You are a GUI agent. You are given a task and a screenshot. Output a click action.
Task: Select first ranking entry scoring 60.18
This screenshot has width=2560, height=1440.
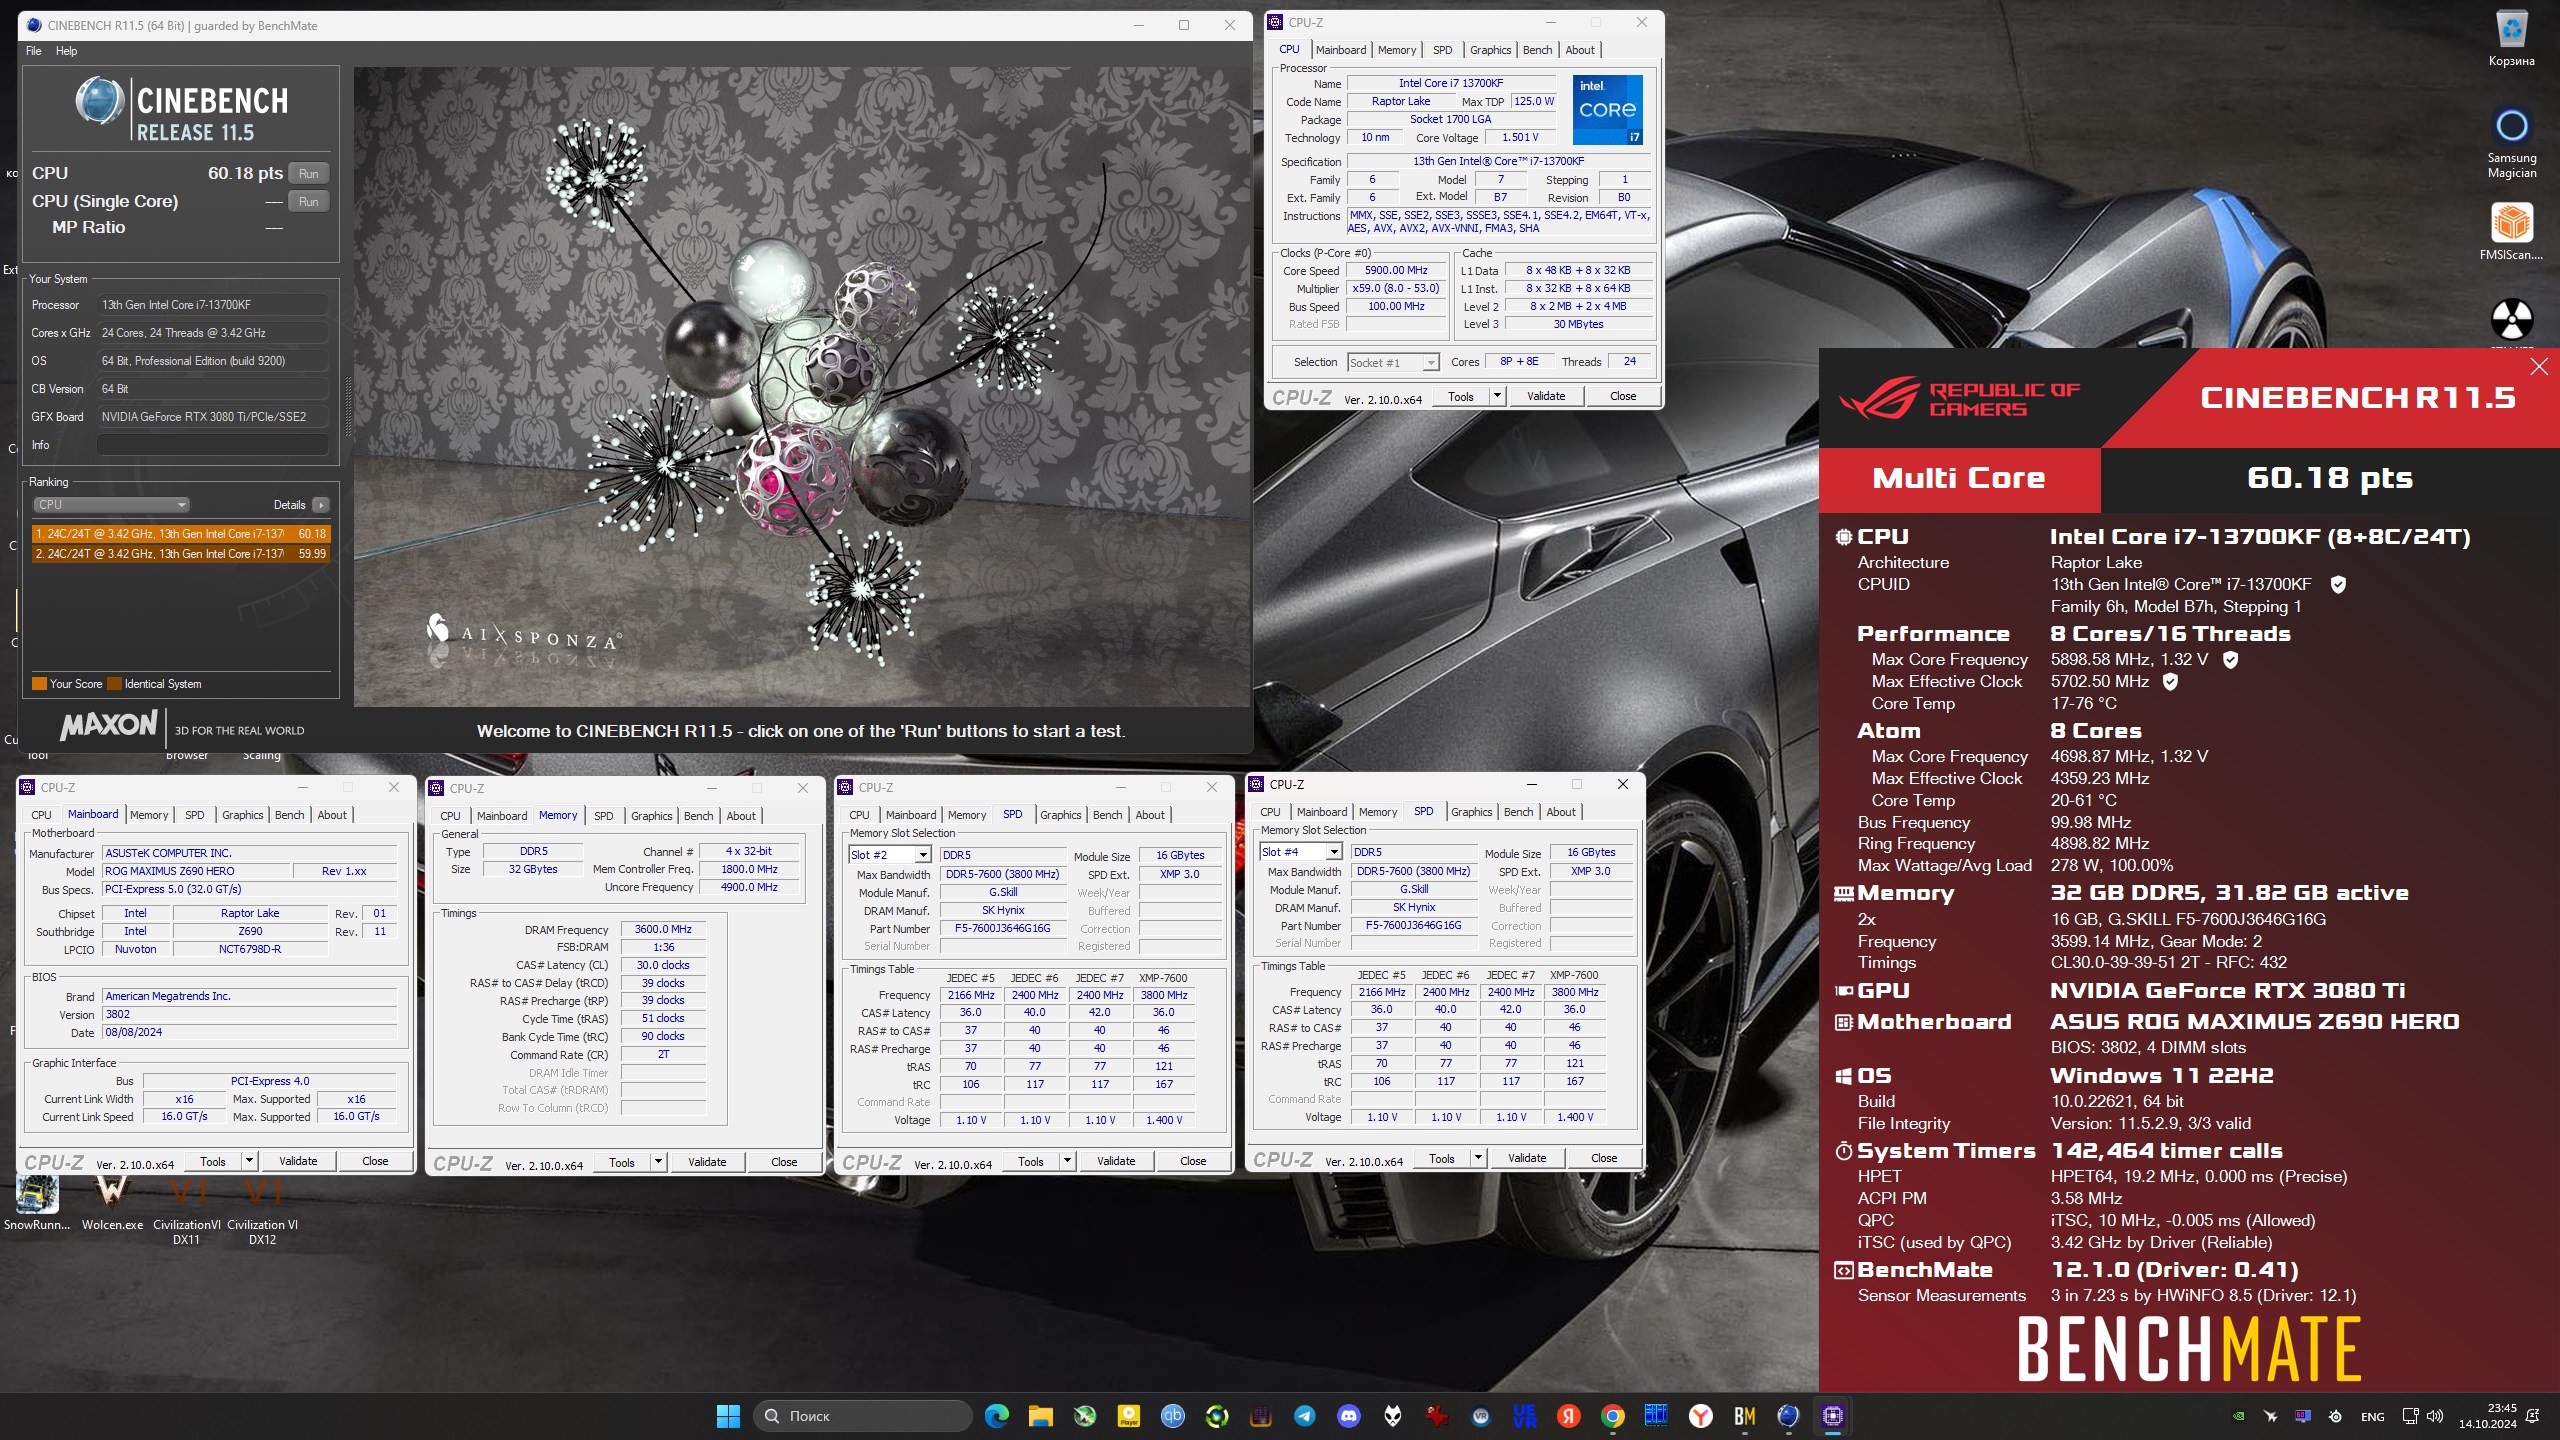click(180, 534)
